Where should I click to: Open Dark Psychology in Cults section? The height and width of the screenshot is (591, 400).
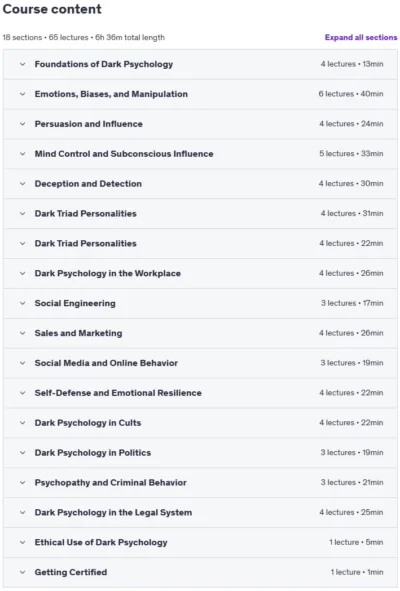(x=200, y=423)
